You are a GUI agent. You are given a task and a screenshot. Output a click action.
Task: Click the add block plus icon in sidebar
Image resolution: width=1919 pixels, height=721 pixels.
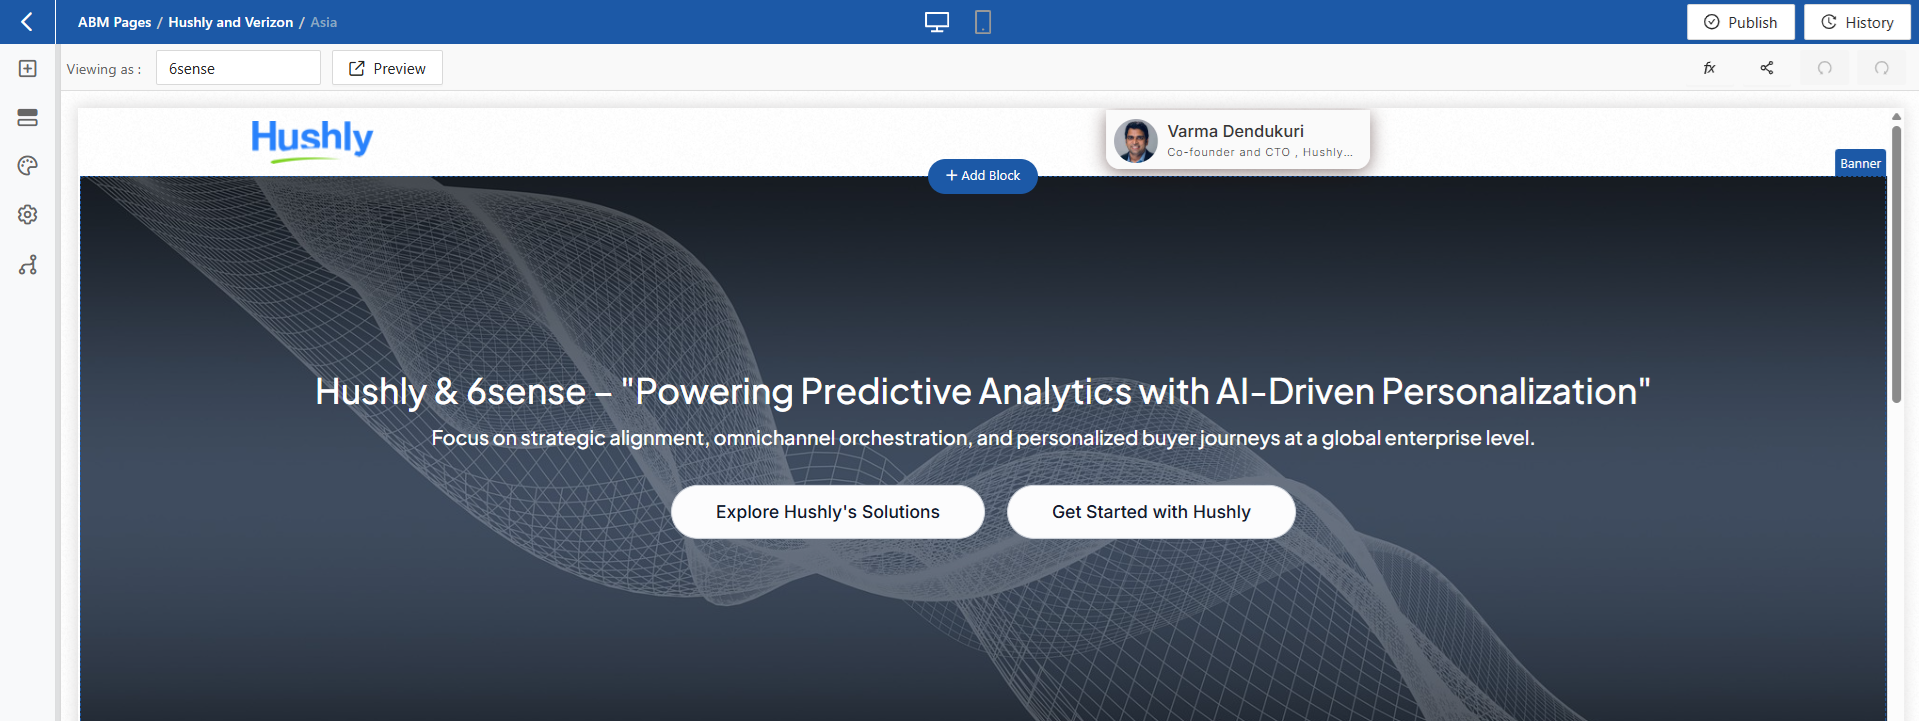28,68
